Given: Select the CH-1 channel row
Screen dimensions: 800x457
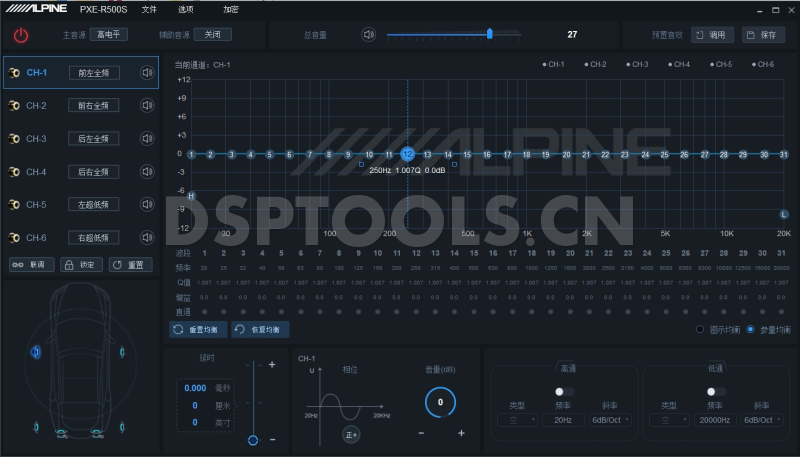Looking at the screenshot, I should (81, 73).
